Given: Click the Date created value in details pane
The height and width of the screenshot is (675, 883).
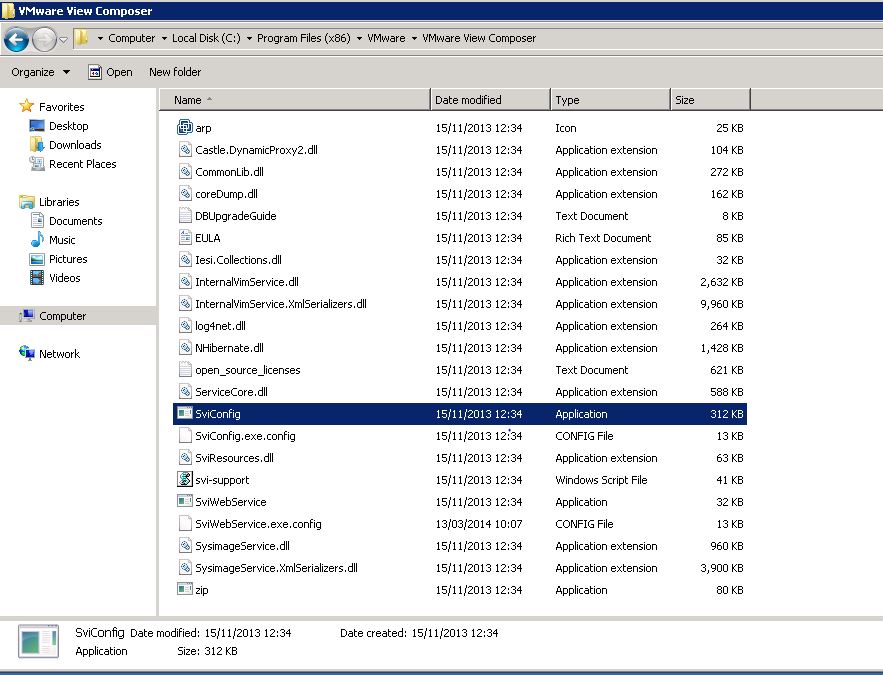Looking at the screenshot, I should [x=454, y=633].
